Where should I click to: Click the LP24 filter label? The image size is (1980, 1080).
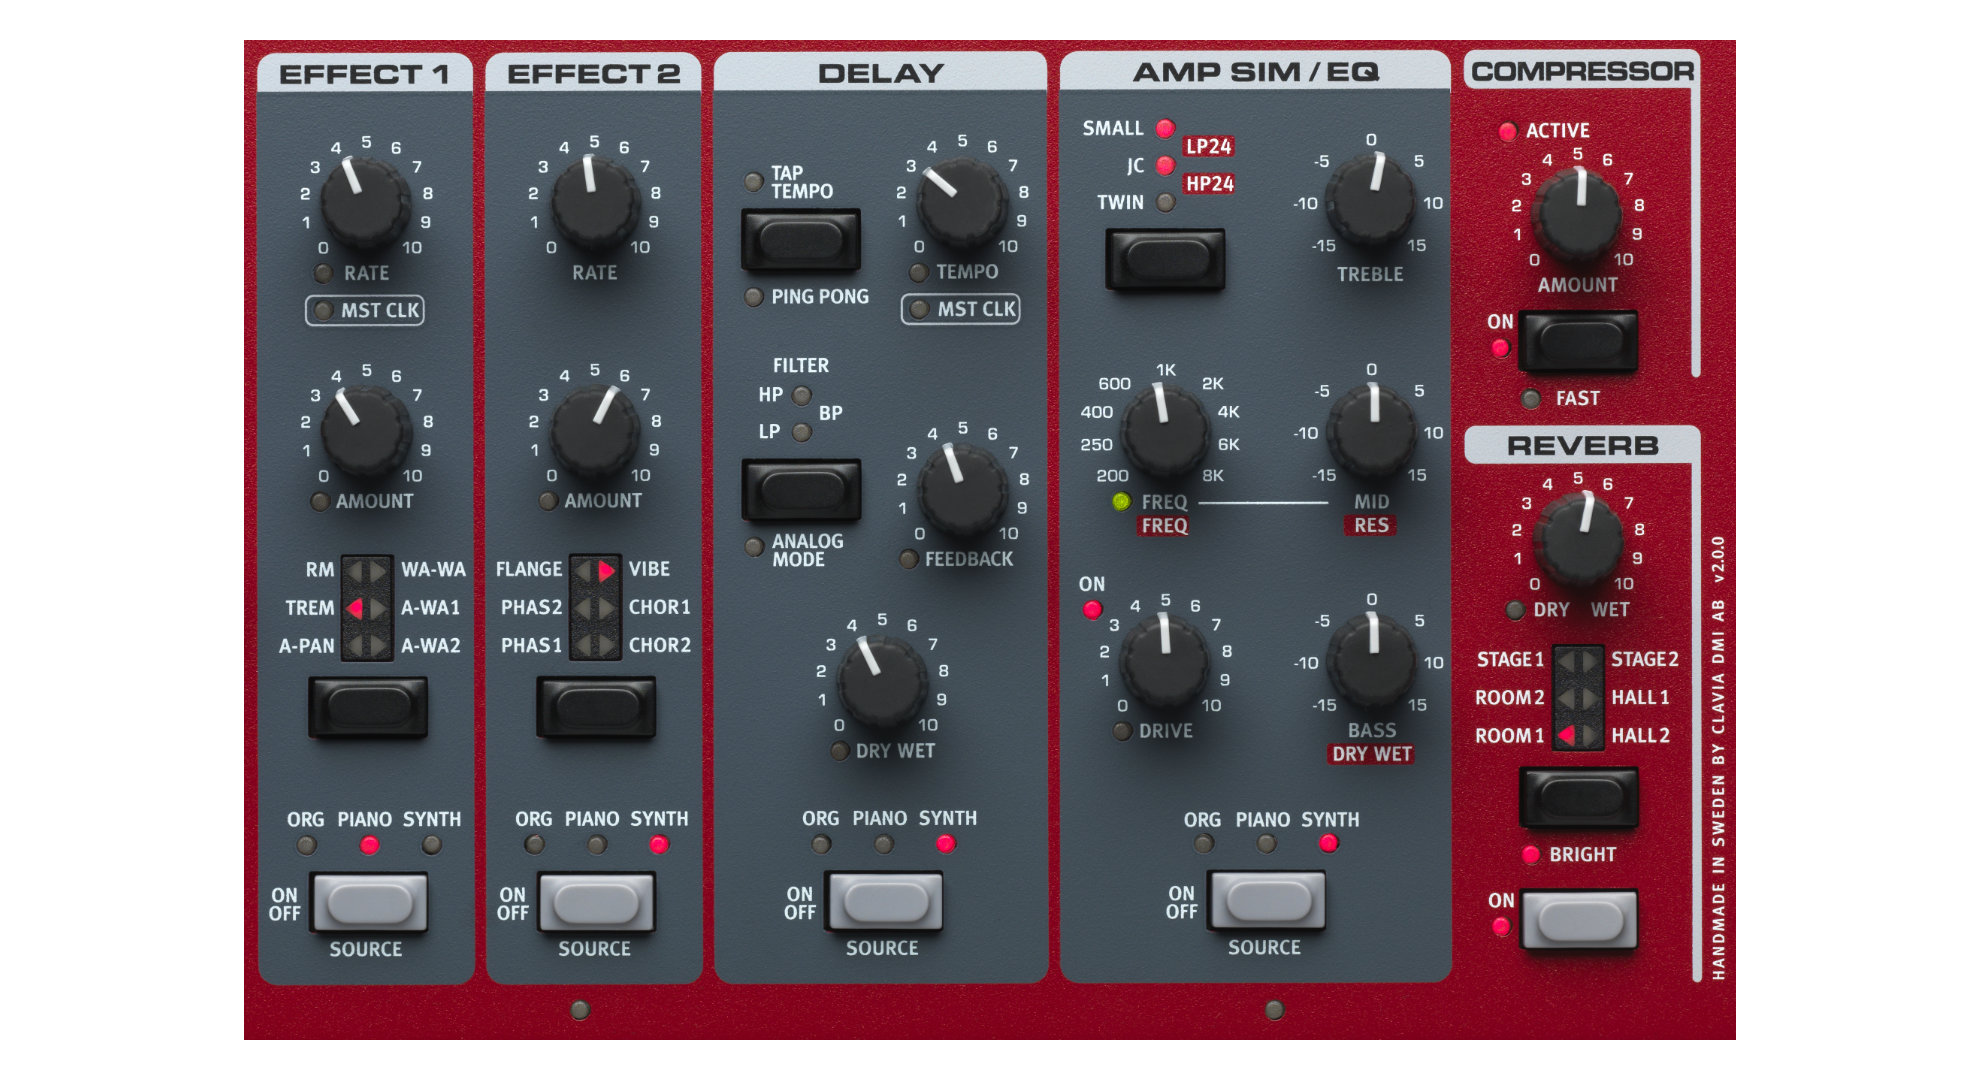[1208, 146]
